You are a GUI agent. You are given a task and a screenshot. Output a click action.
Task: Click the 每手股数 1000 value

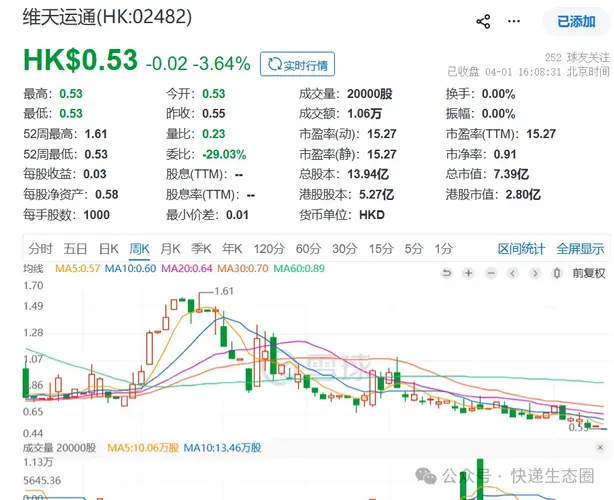(x=97, y=215)
